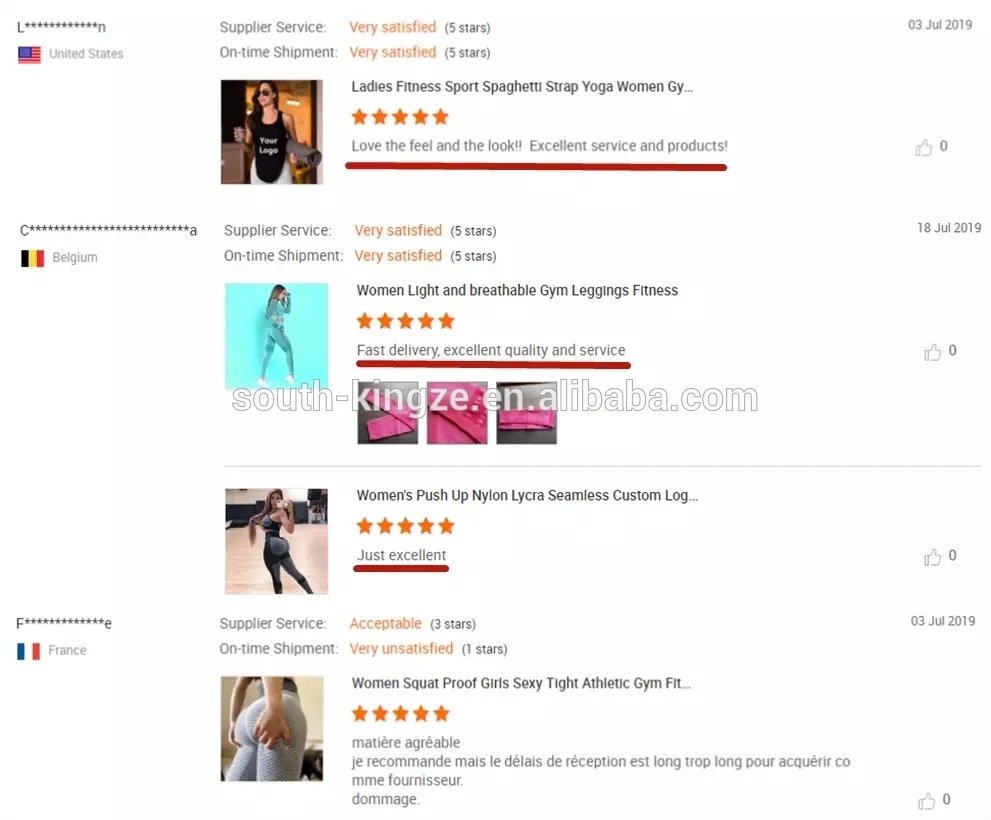Click reviewer name L************n
This screenshot has width=991, height=820.
point(61,27)
